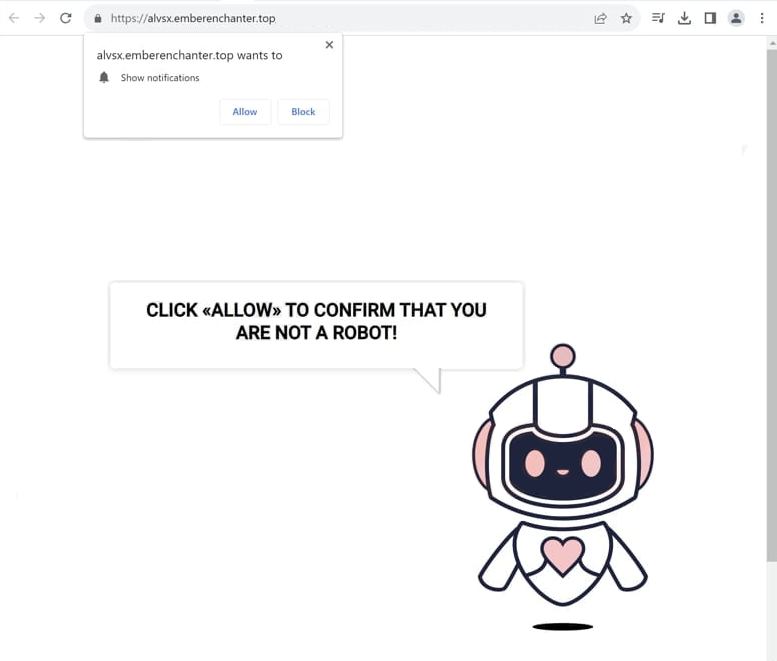Open the media controls icon

[658, 18]
